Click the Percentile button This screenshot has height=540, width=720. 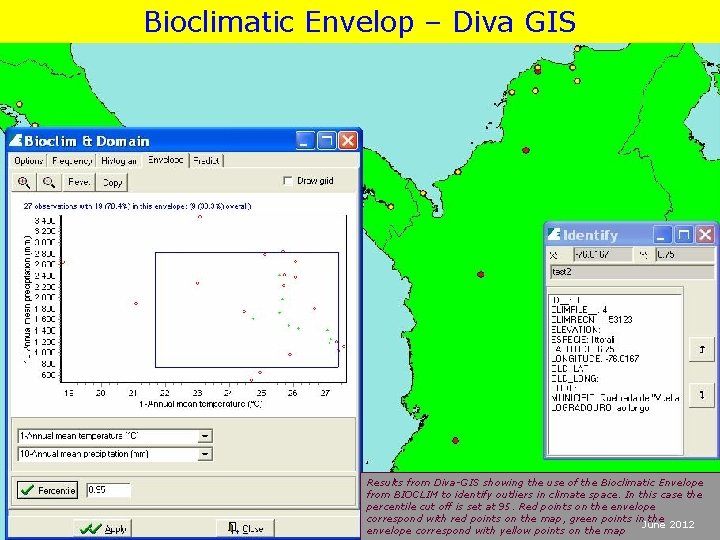pyautogui.click(x=48, y=490)
